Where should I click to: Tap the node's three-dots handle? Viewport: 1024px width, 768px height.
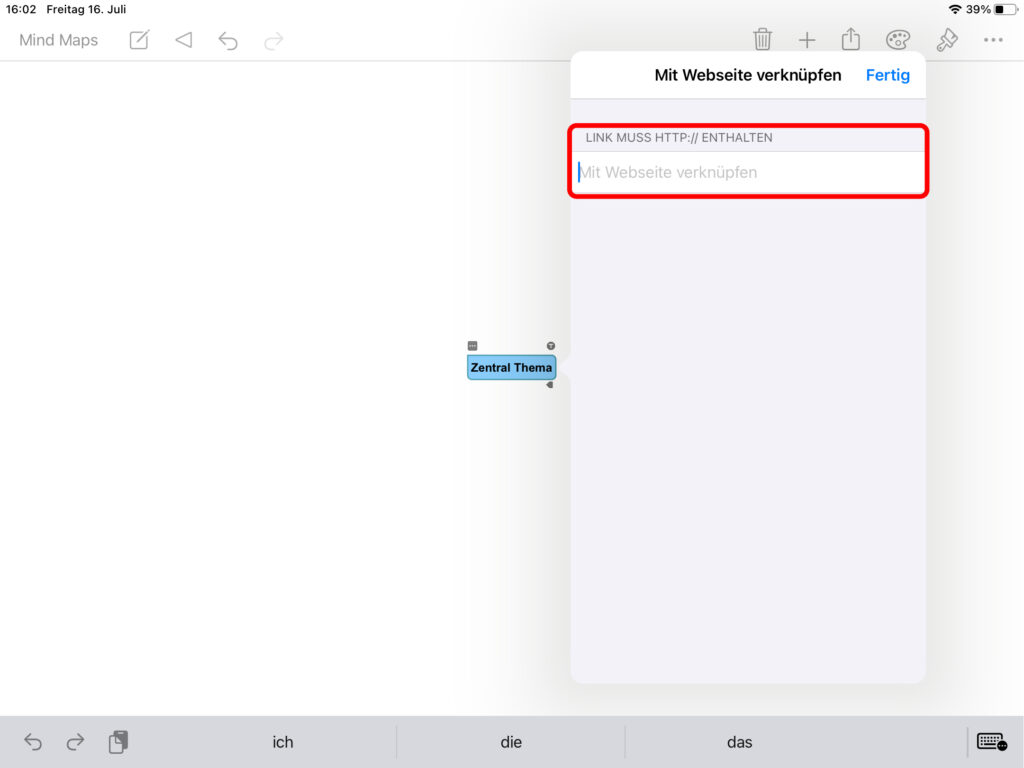(472, 345)
